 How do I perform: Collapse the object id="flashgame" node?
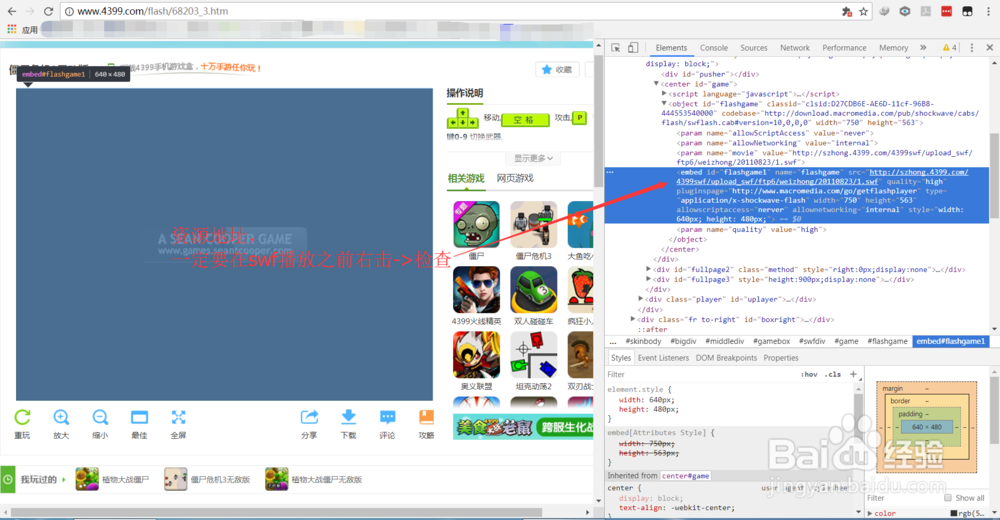(664, 103)
